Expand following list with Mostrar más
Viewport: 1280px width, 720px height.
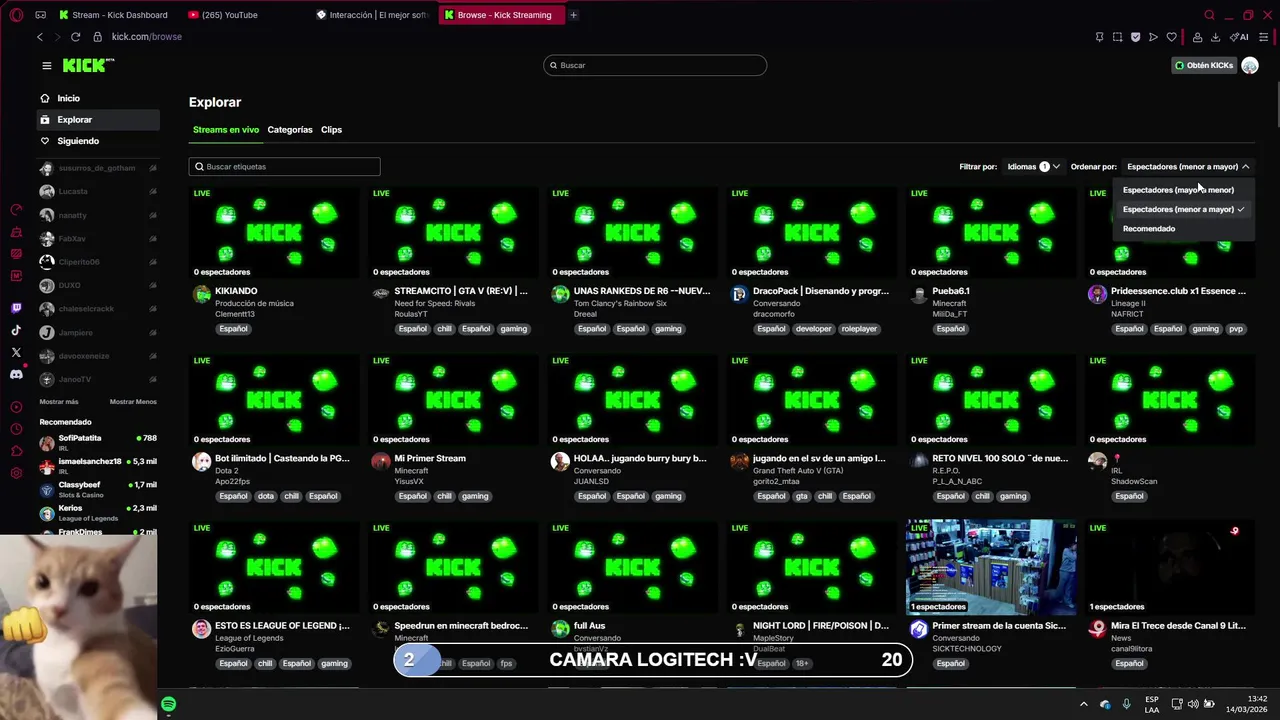click(x=59, y=402)
